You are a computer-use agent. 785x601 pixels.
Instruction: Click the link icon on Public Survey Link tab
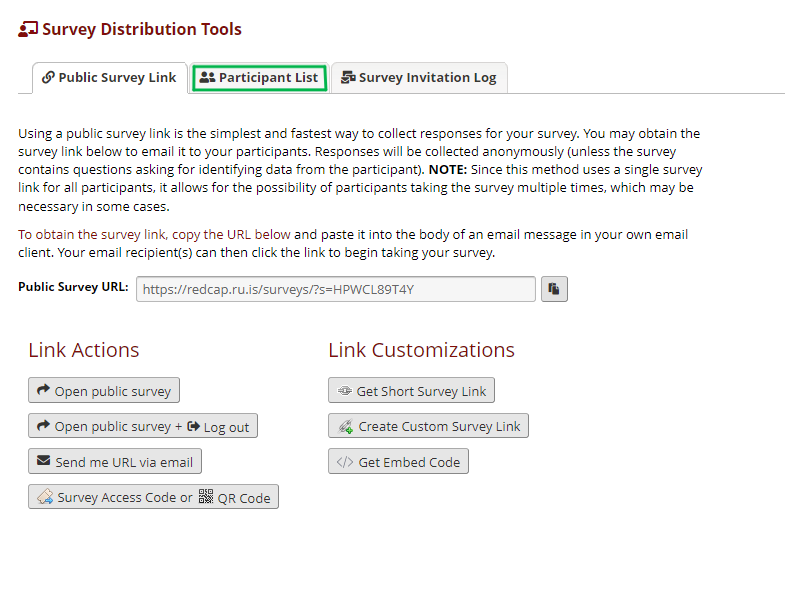(x=48, y=77)
